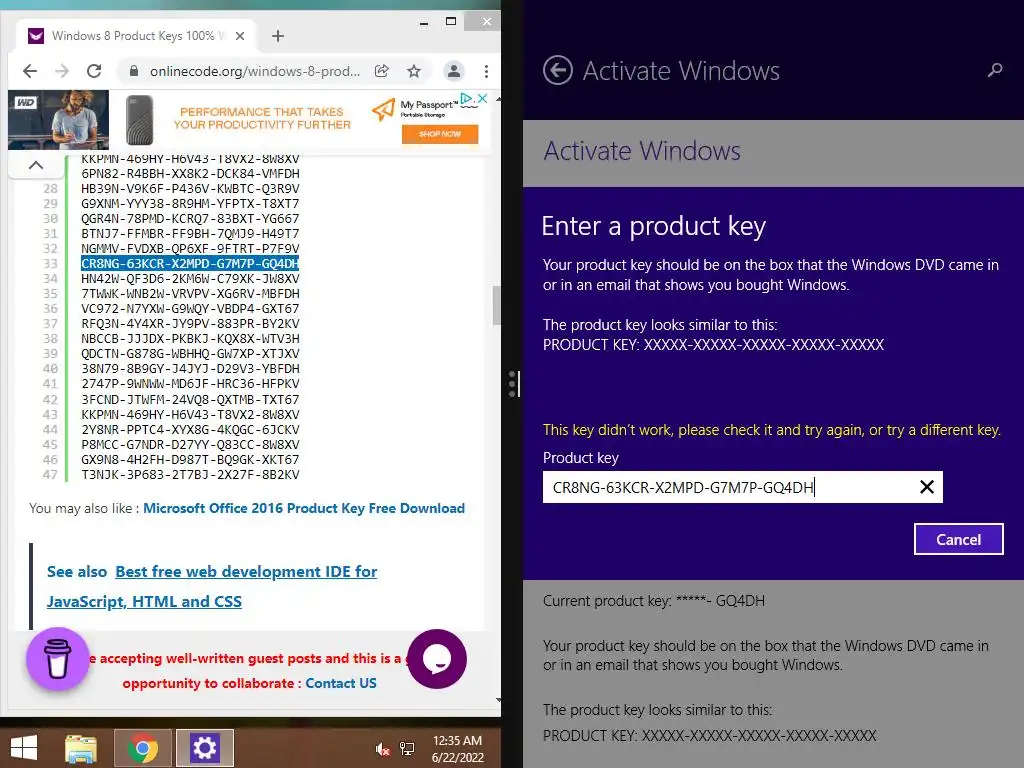Select highlighted key CR8NG-63KCR-X2MPD-G7M7P-GQ4DH

(x=190, y=264)
